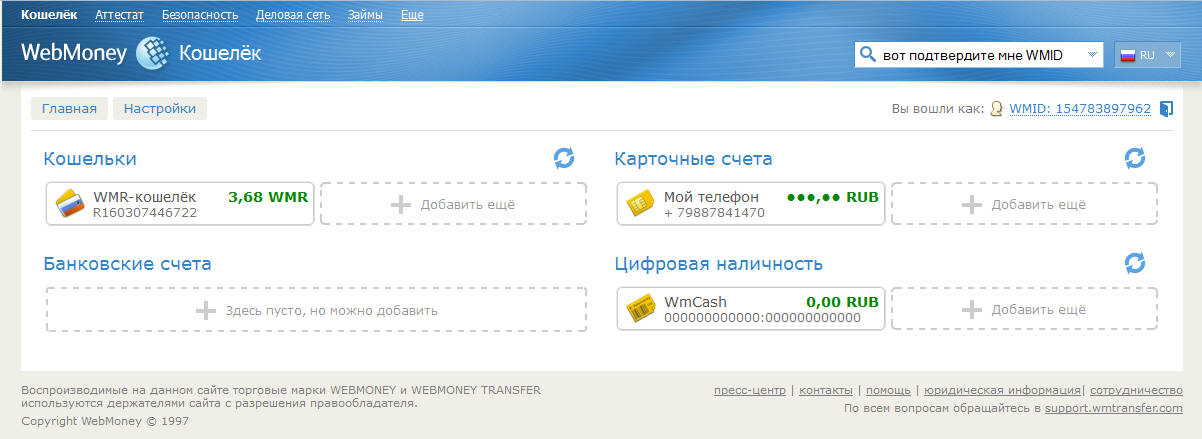Click the WMR wallet icon
This screenshot has height=439, width=1202.
[x=69, y=204]
